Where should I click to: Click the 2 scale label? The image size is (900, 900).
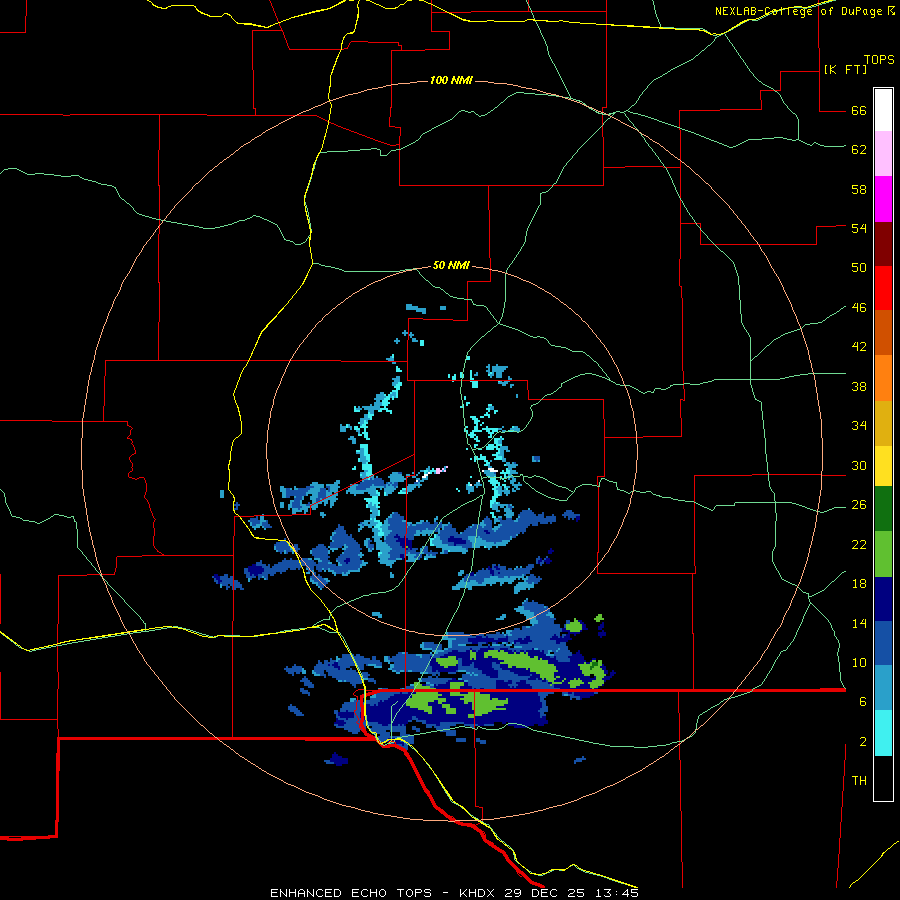click(x=863, y=742)
